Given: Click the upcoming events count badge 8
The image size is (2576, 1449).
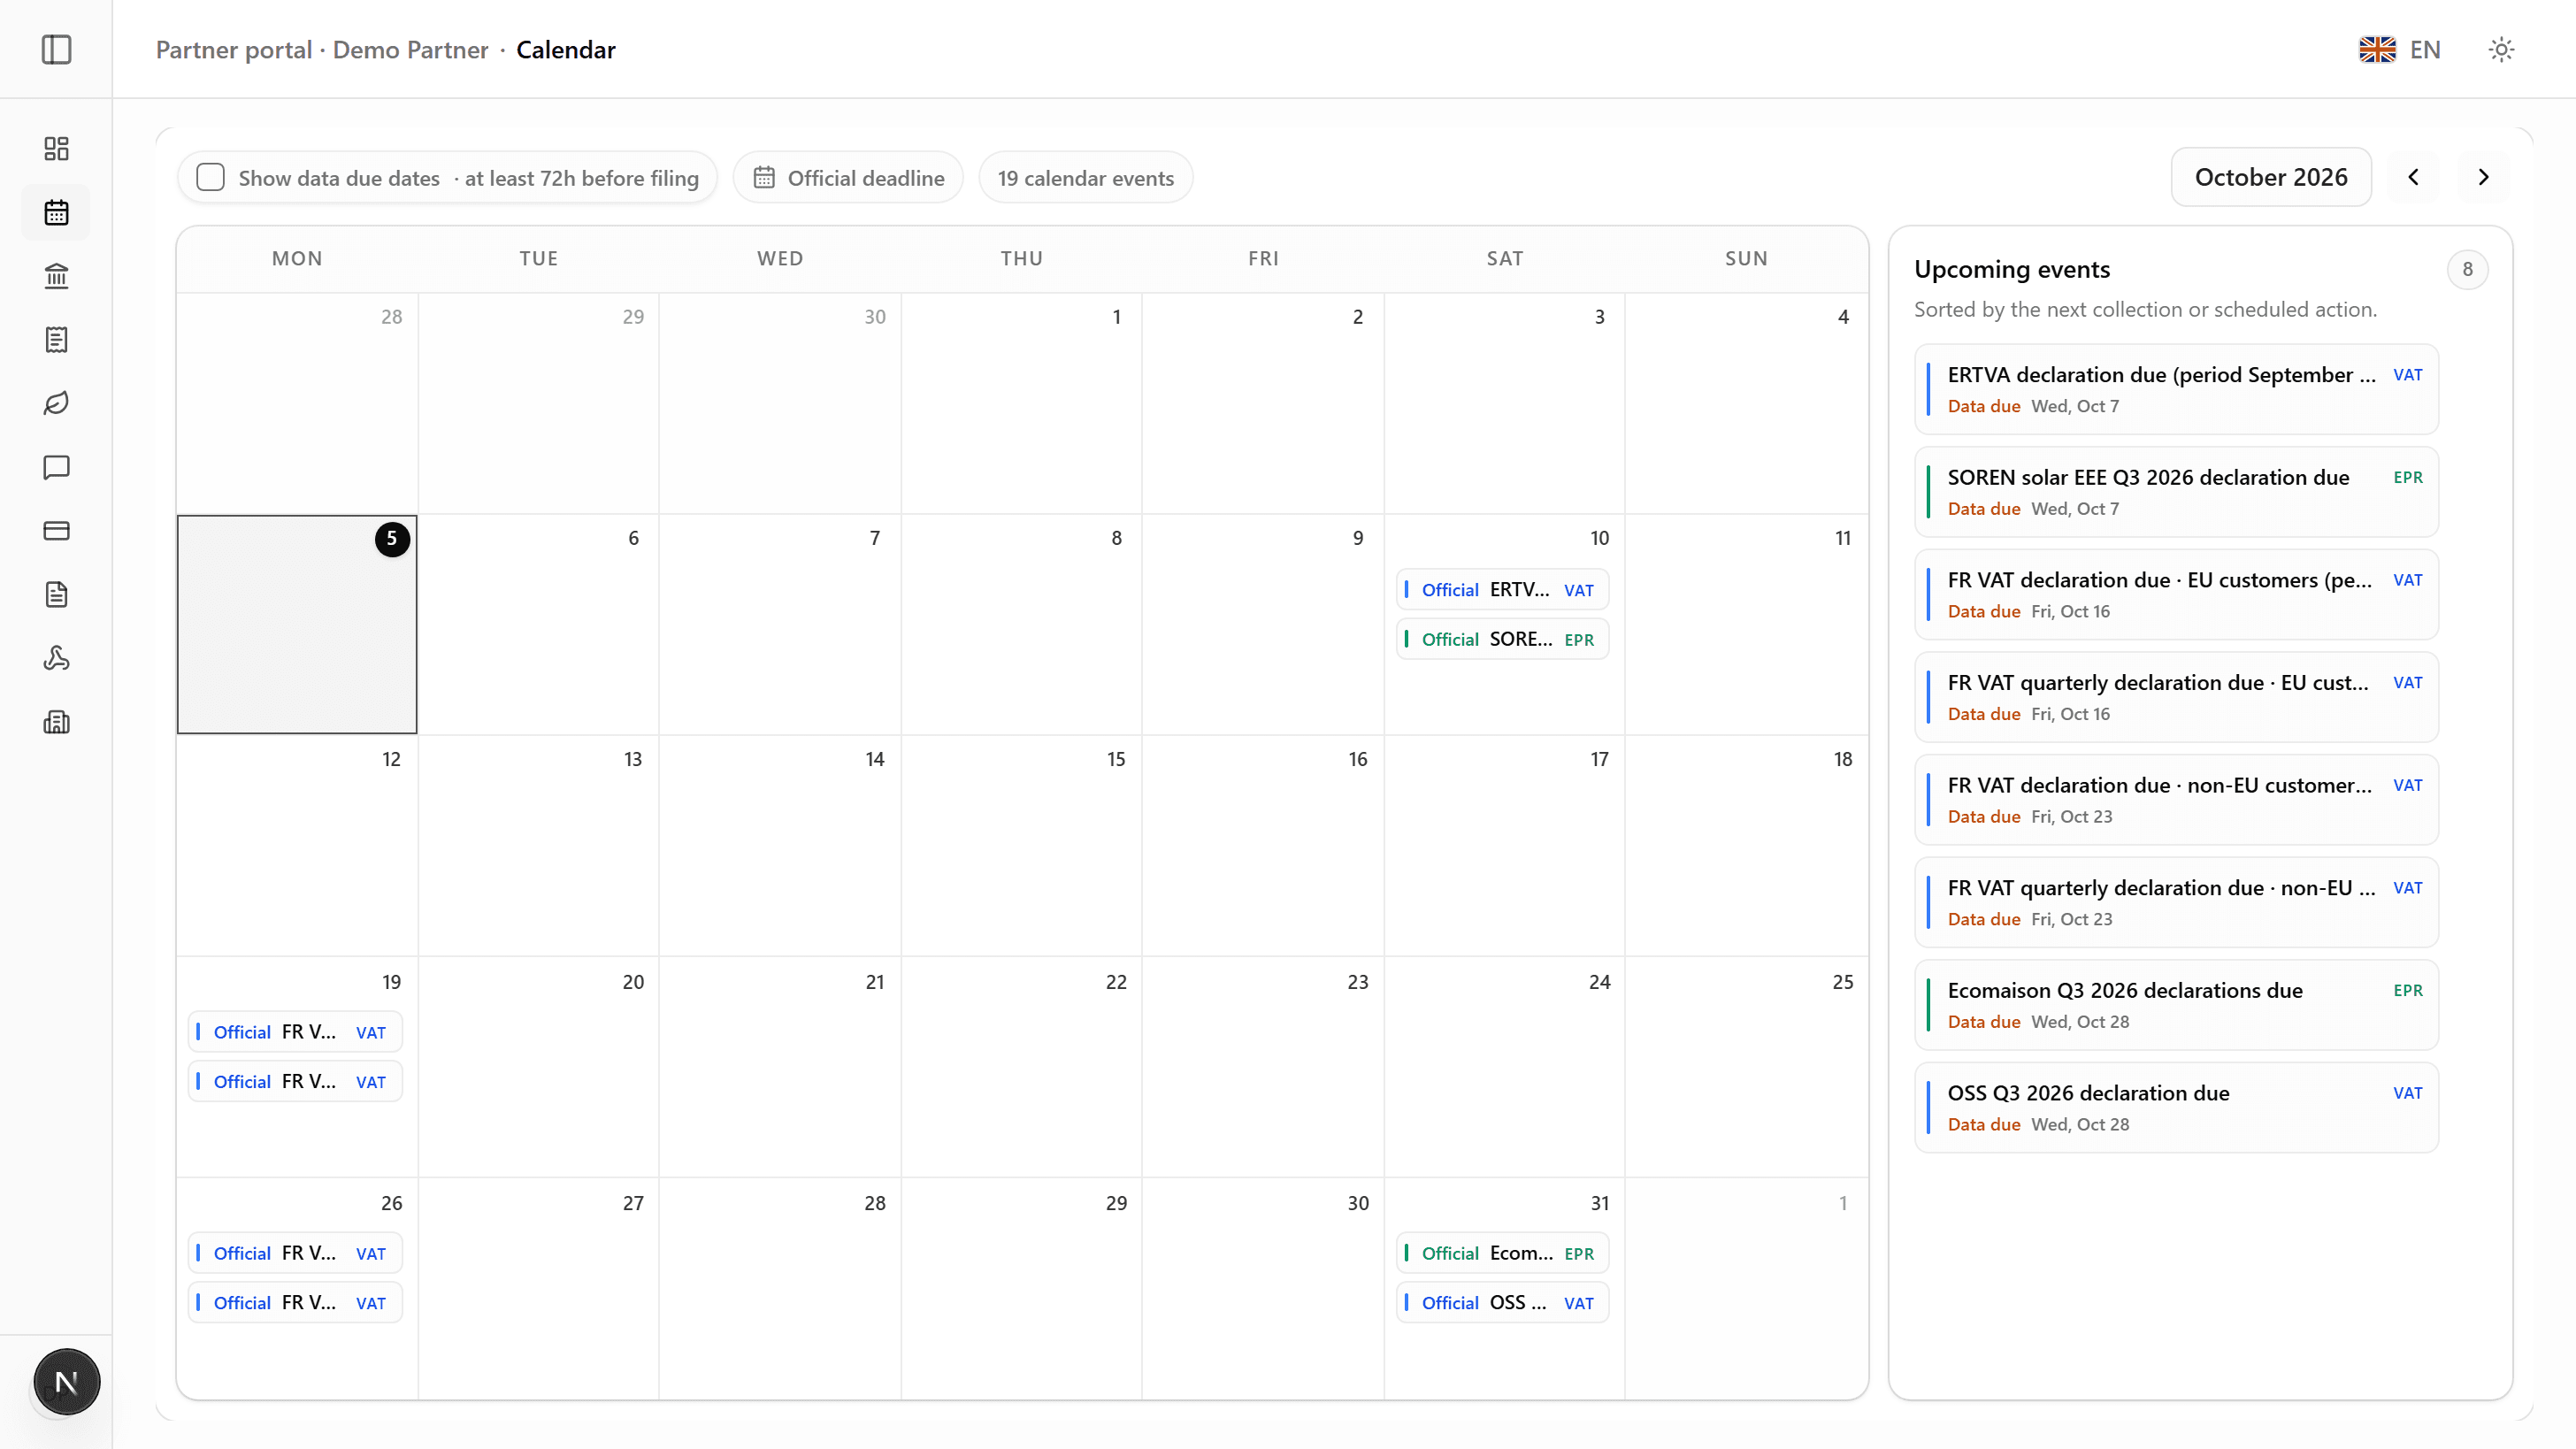Looking at the screenshot, I should click(x=2467, y=269).
